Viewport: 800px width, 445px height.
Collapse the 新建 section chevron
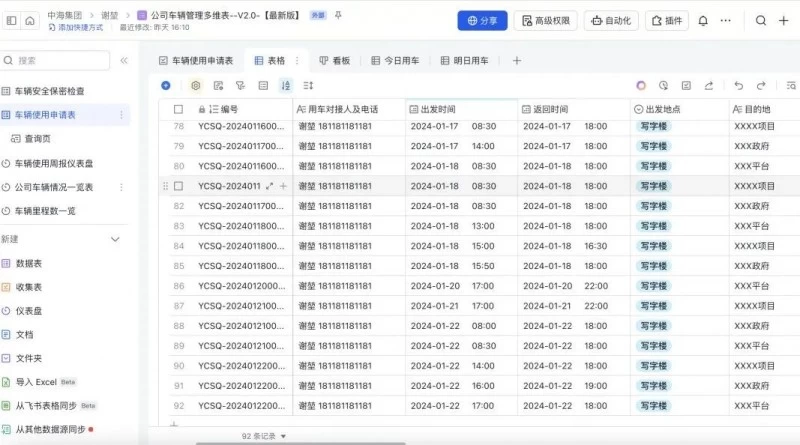pyautogui.click(x=115, y=239)
